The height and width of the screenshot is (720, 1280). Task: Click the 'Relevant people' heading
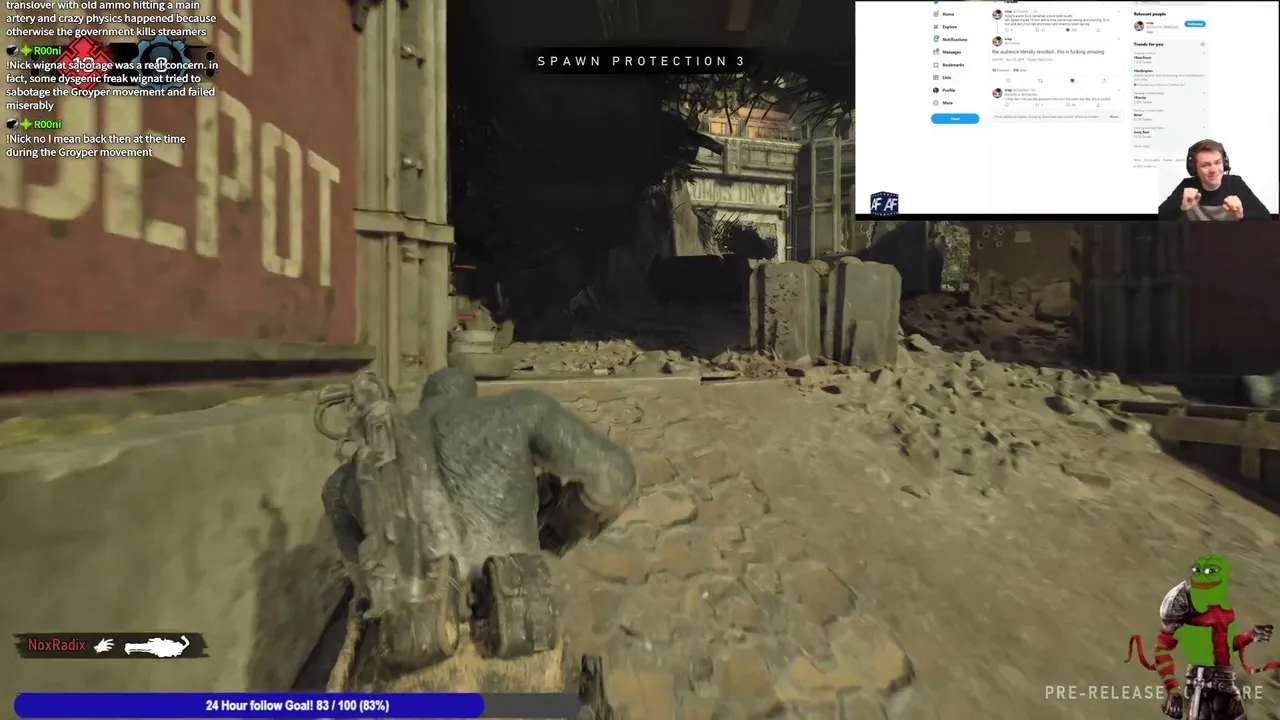(x=1150, y=13)
